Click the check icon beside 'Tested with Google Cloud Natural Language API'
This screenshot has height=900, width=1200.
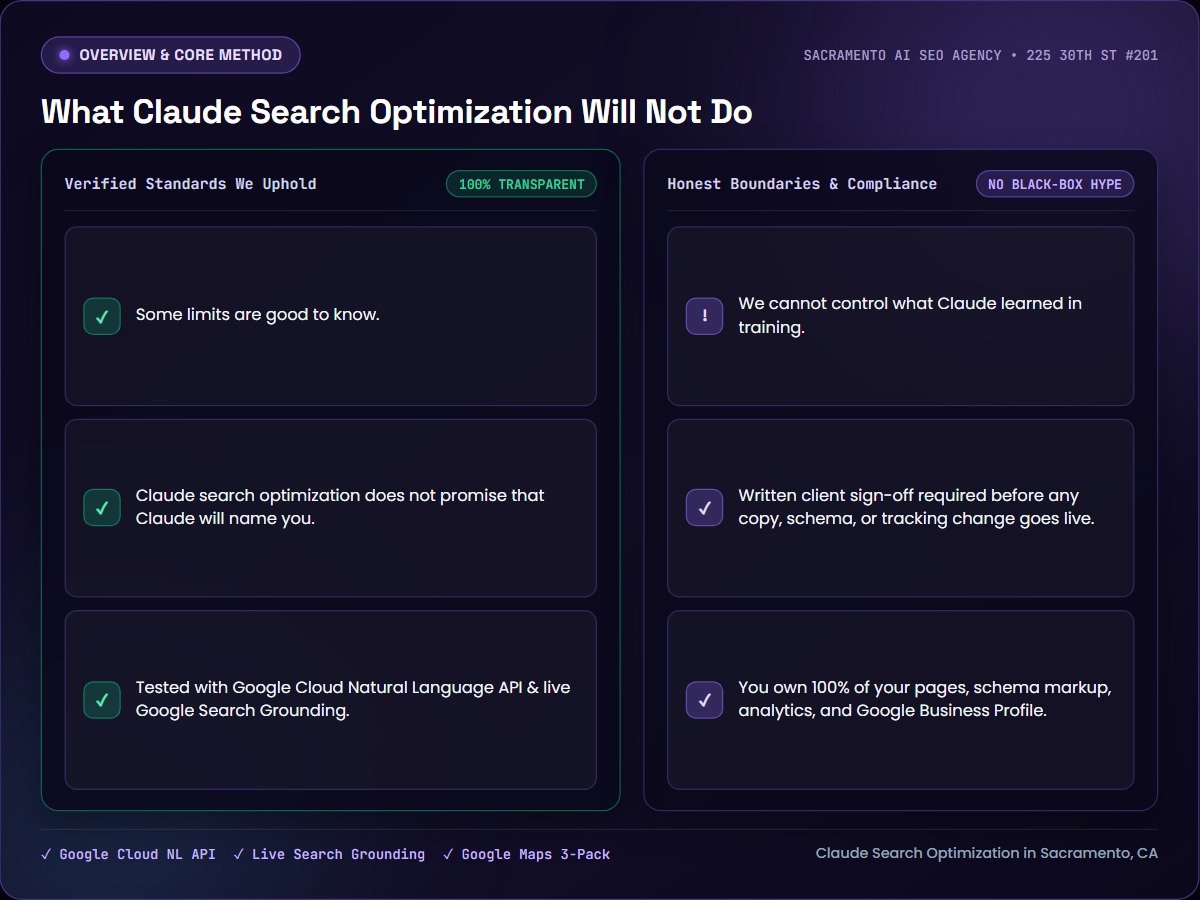(x=102, y=700)
